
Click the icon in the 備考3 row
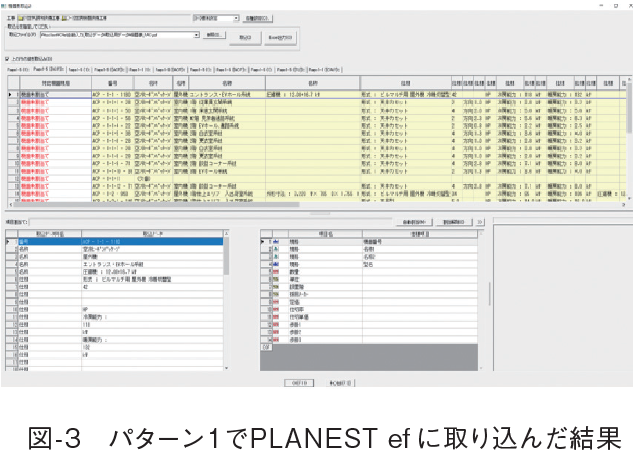click(x=277, y=340)
